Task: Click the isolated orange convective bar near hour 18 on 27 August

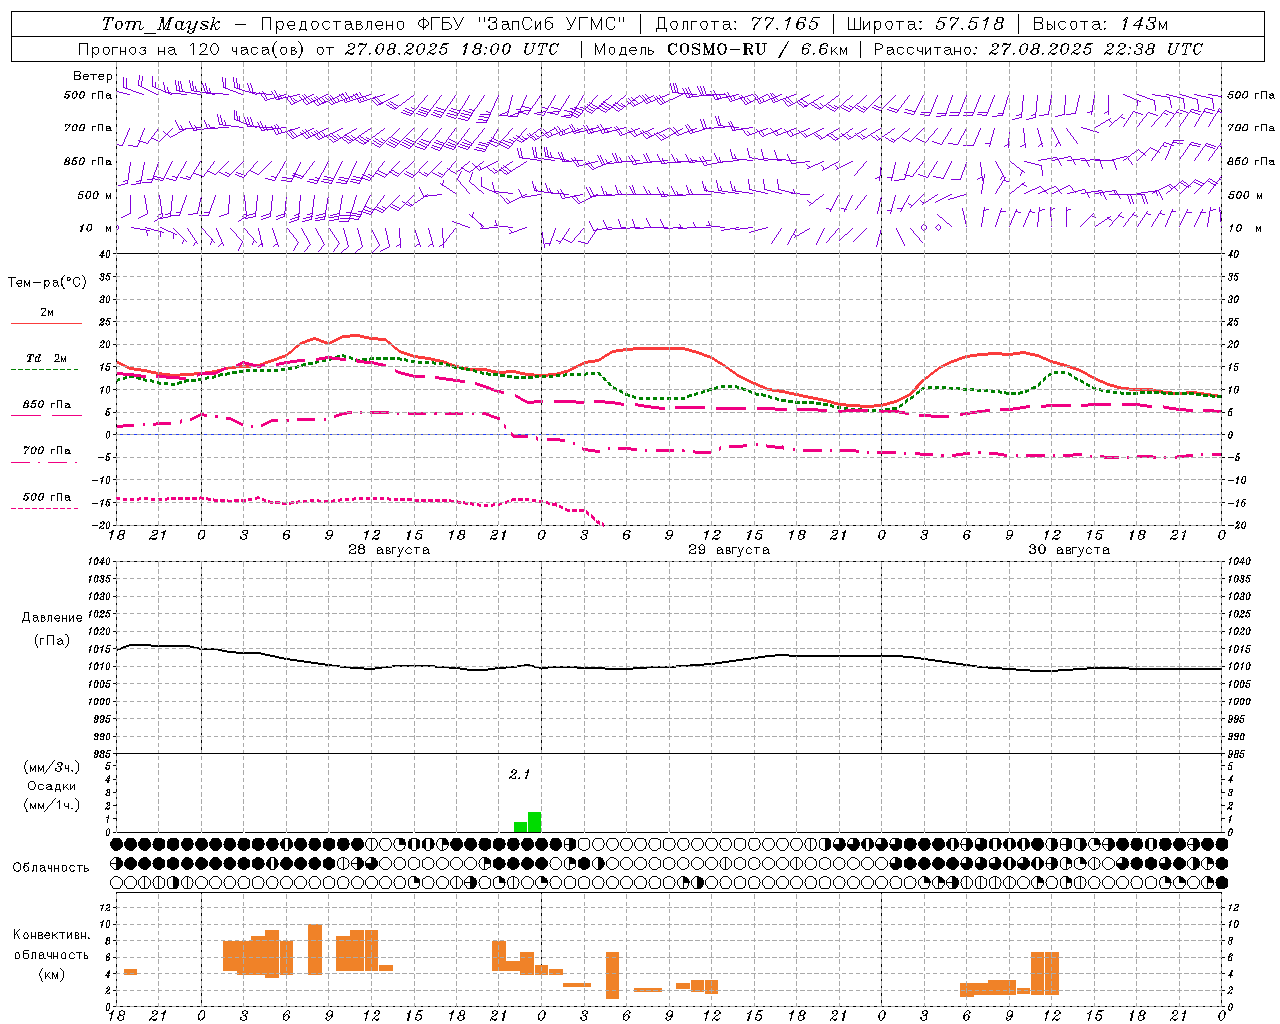Action: [130, 972]
